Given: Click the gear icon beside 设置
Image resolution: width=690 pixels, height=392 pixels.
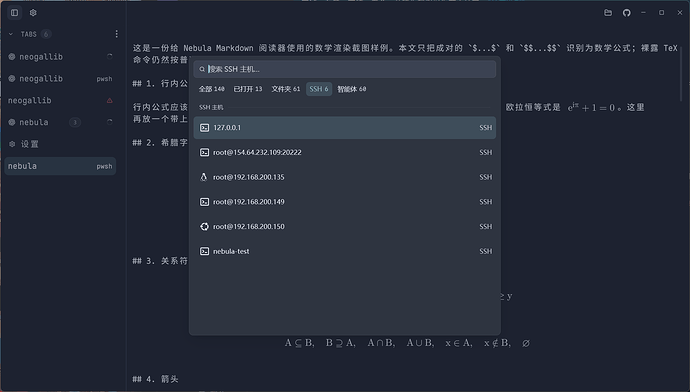Looking at the screenshot, I should 12,144.
